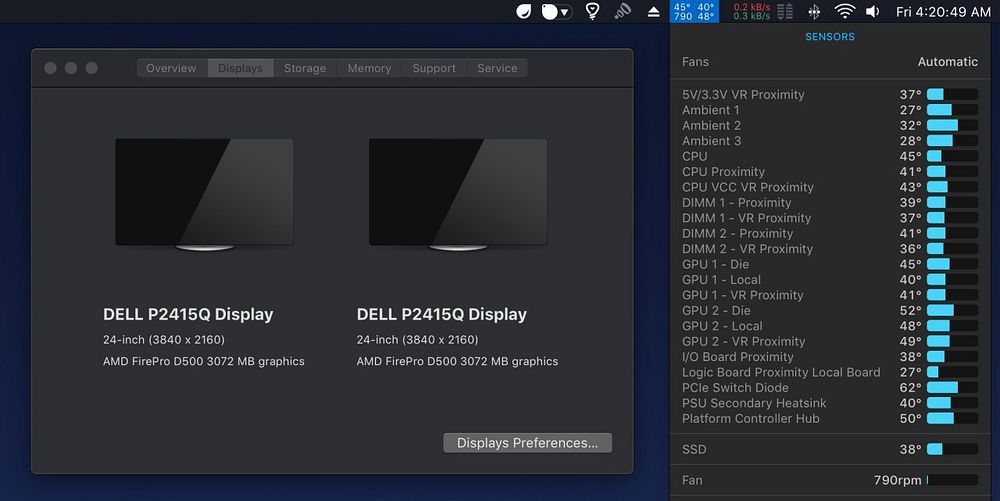Select the Ambient 3 sensor row

[x=830, y=141]
